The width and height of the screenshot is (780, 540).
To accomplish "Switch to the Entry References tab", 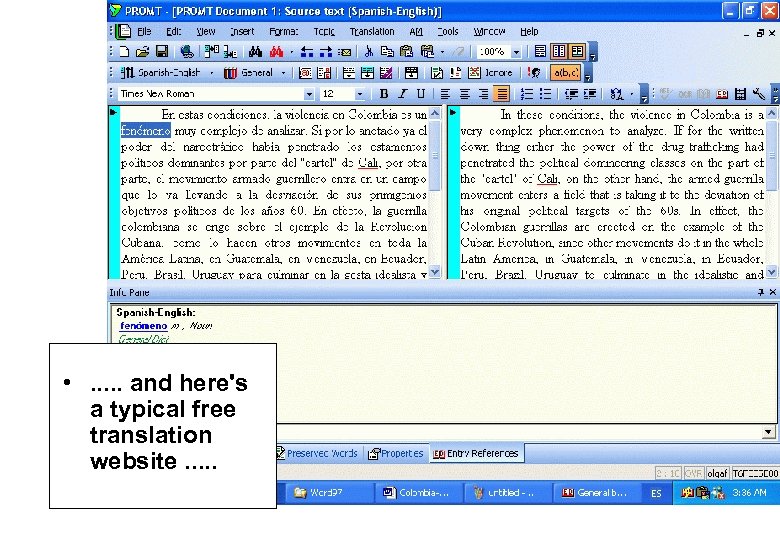I will [476, 453].
